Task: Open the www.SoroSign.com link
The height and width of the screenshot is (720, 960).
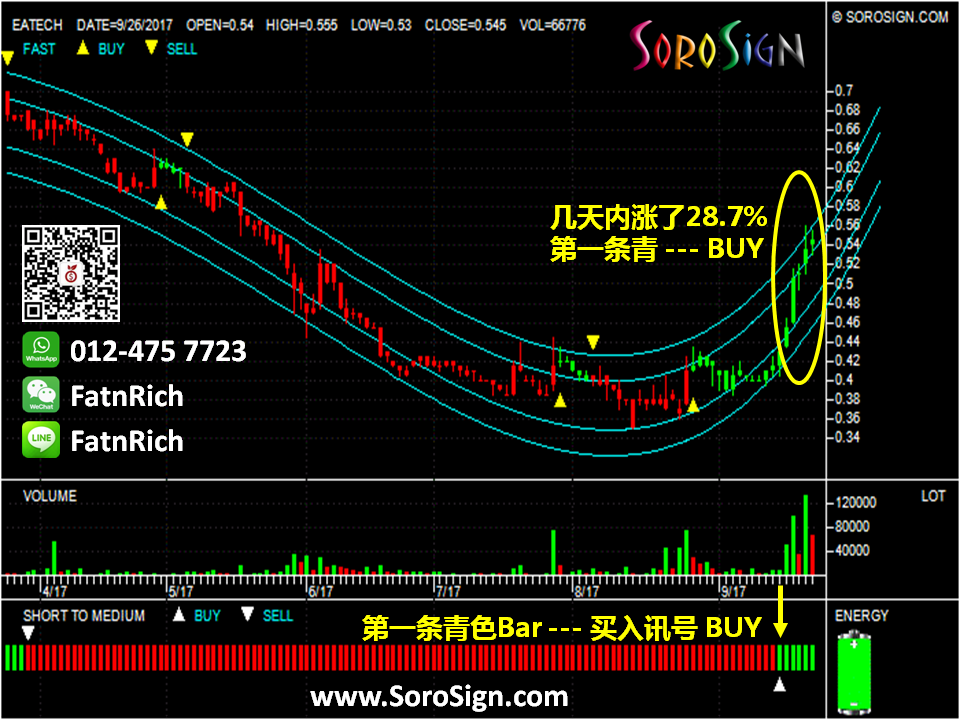Action: coord(439,697)
